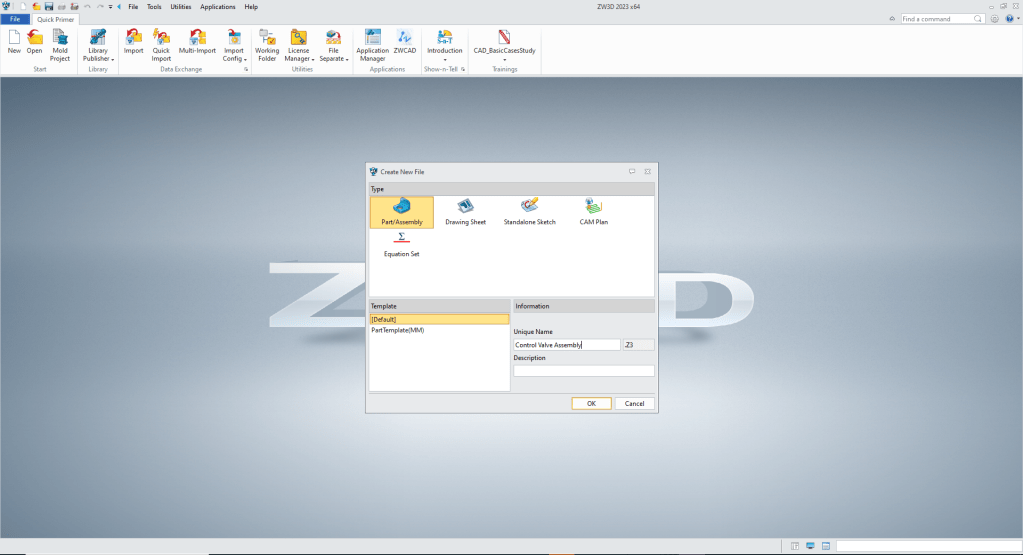Image resolution: width=1023 pixels, height=555 pixels.
Task: Launch the ZWCAD application icon
Action: [x=405, y=37]
